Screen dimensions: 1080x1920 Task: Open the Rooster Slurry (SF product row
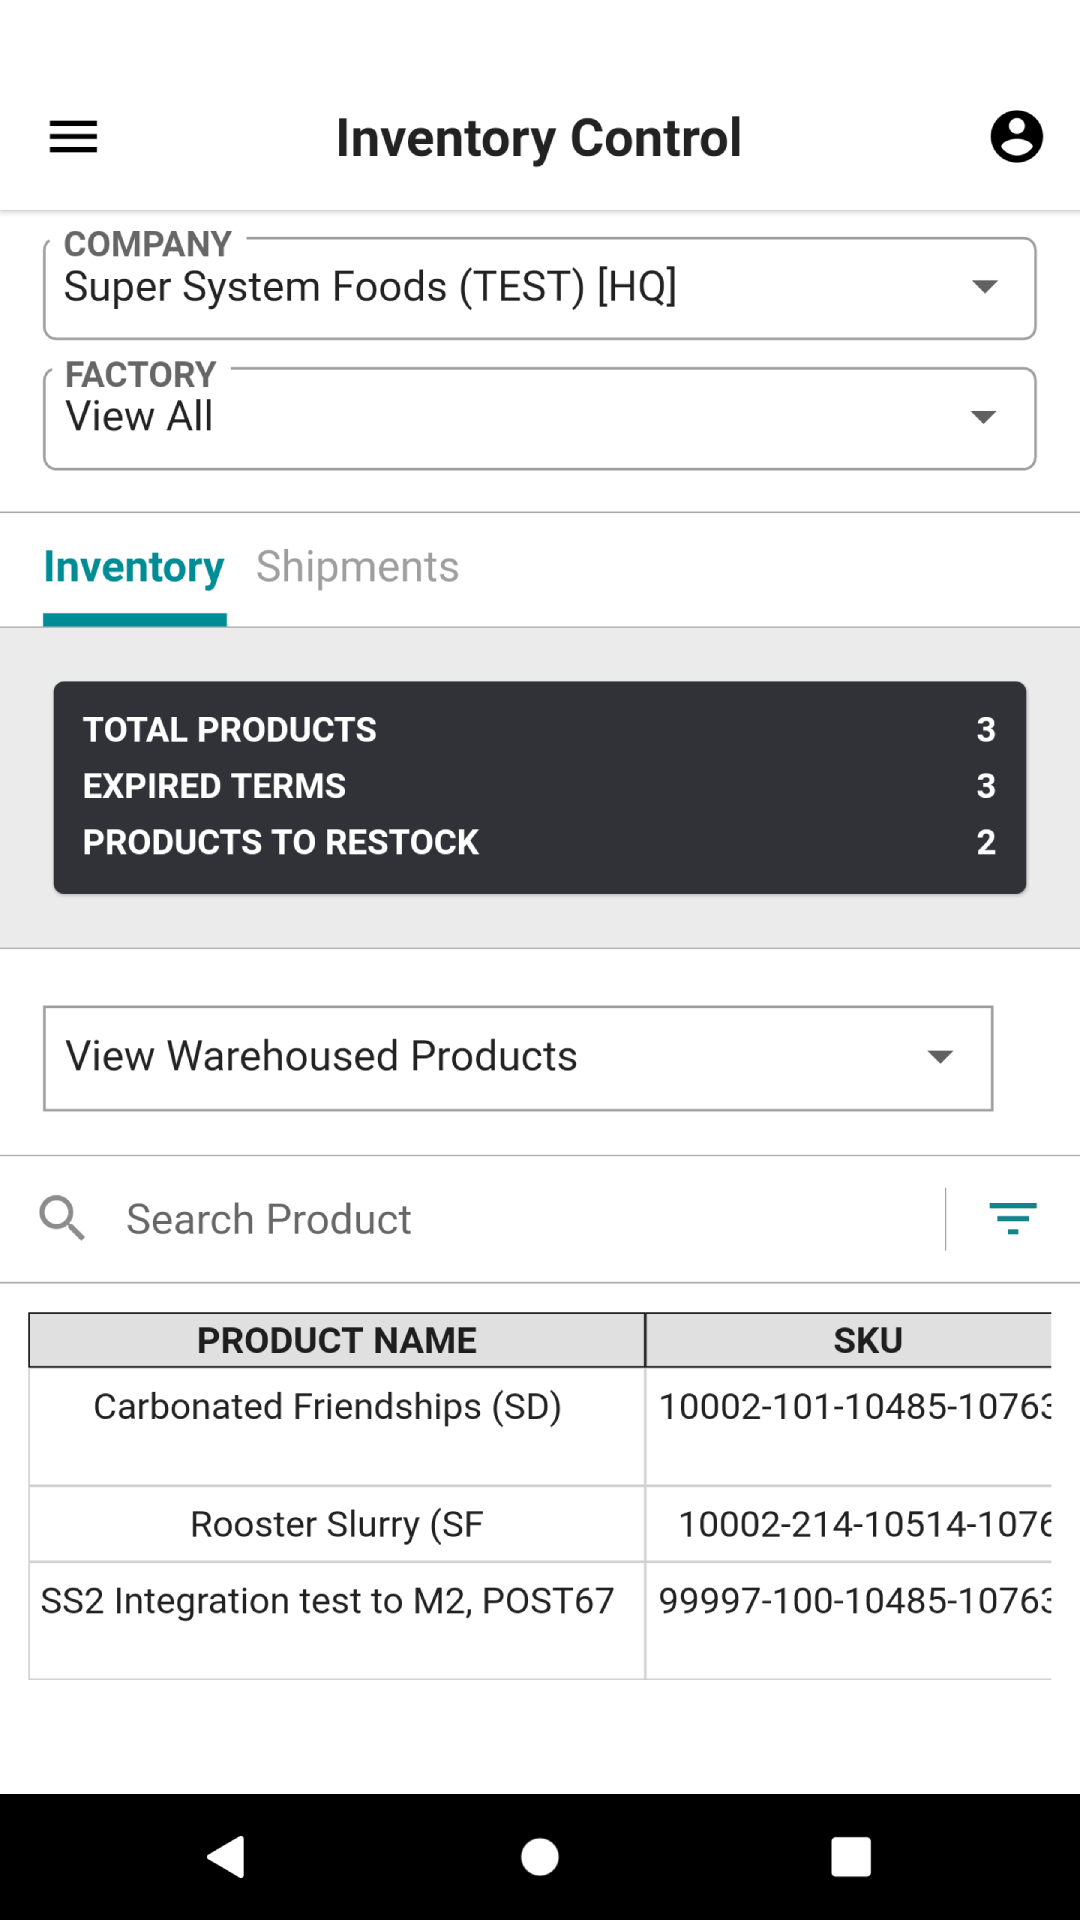click(x=540, y=1524)
